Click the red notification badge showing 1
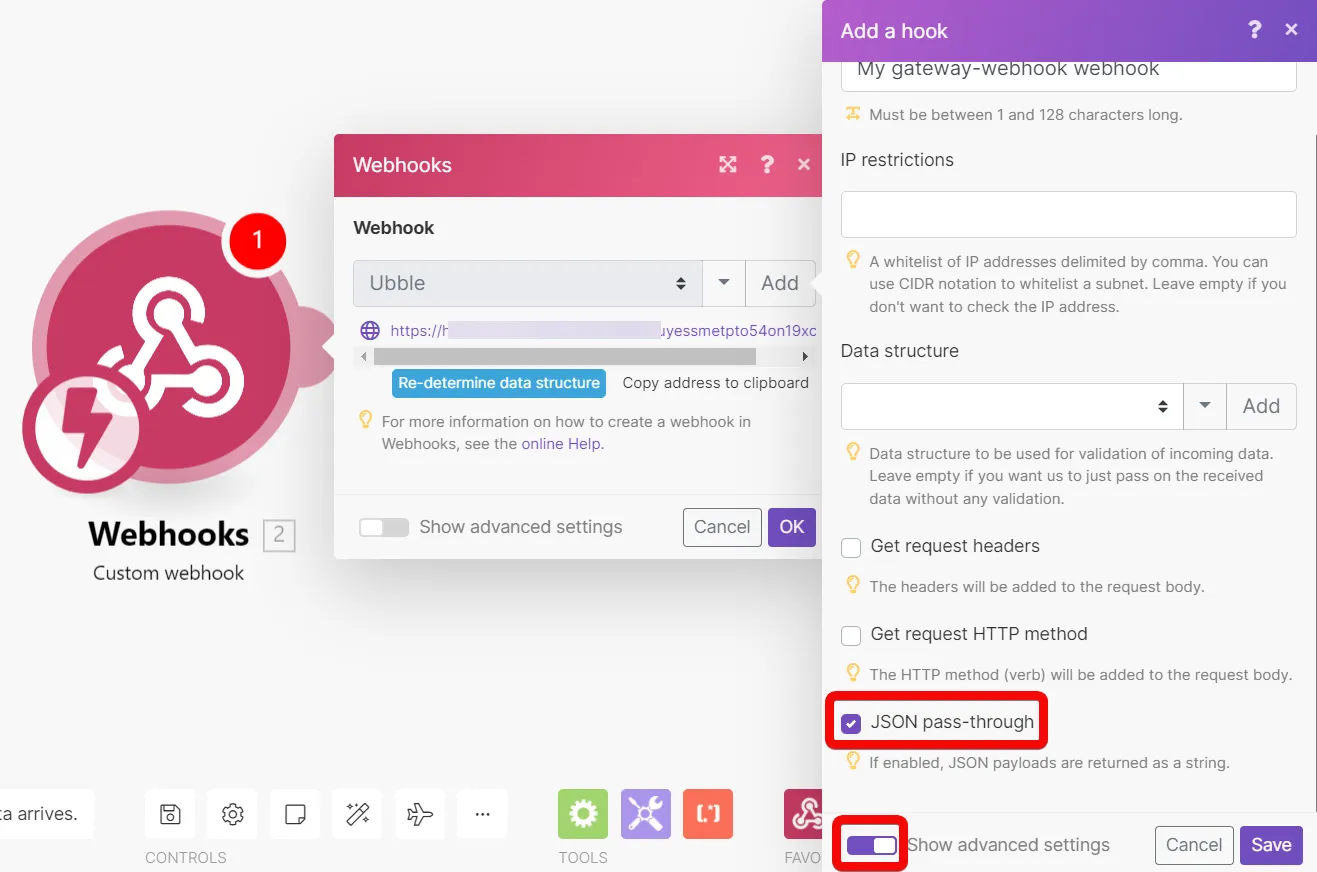 coord(257,240)
